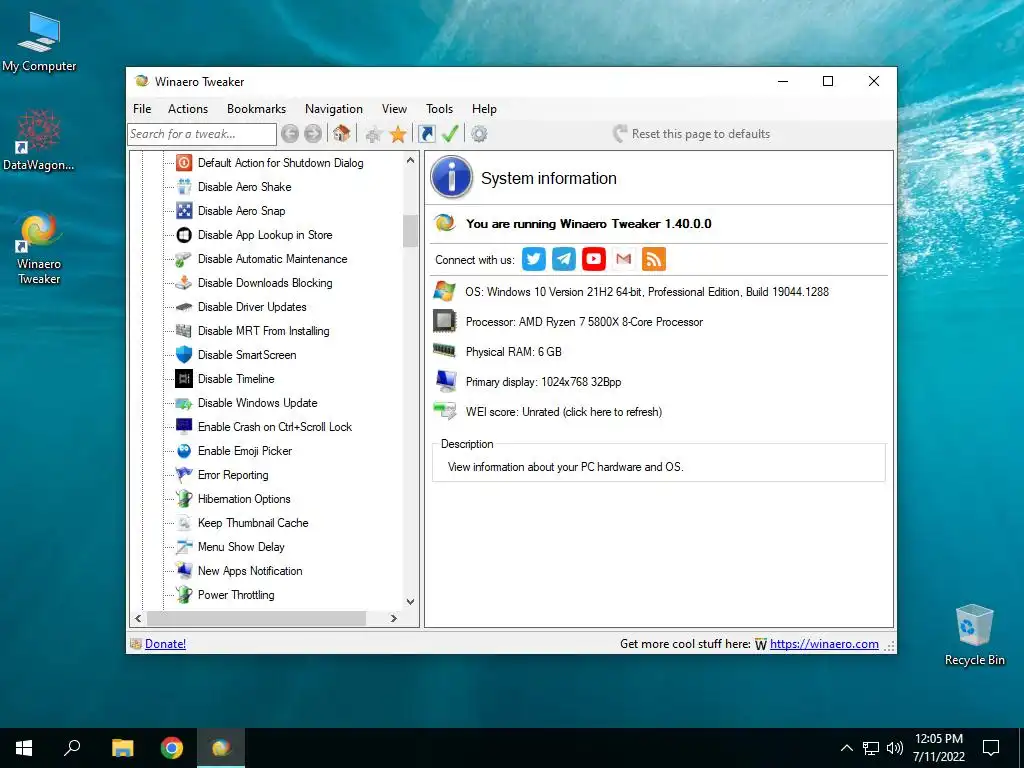Open the Navigation menu

click(x=334, y=109)
